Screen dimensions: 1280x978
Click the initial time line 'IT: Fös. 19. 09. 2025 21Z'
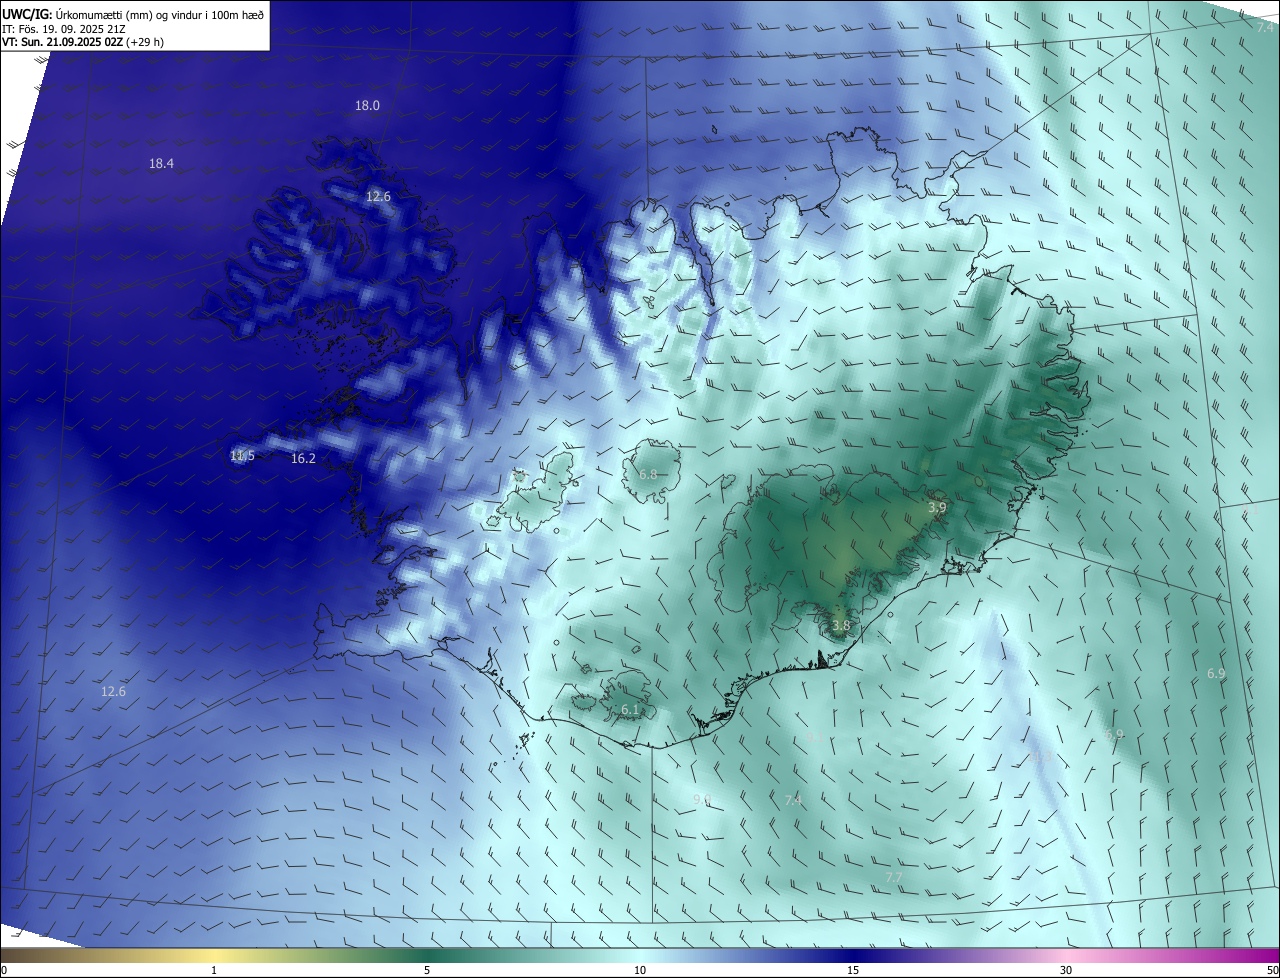click(63, 28)
